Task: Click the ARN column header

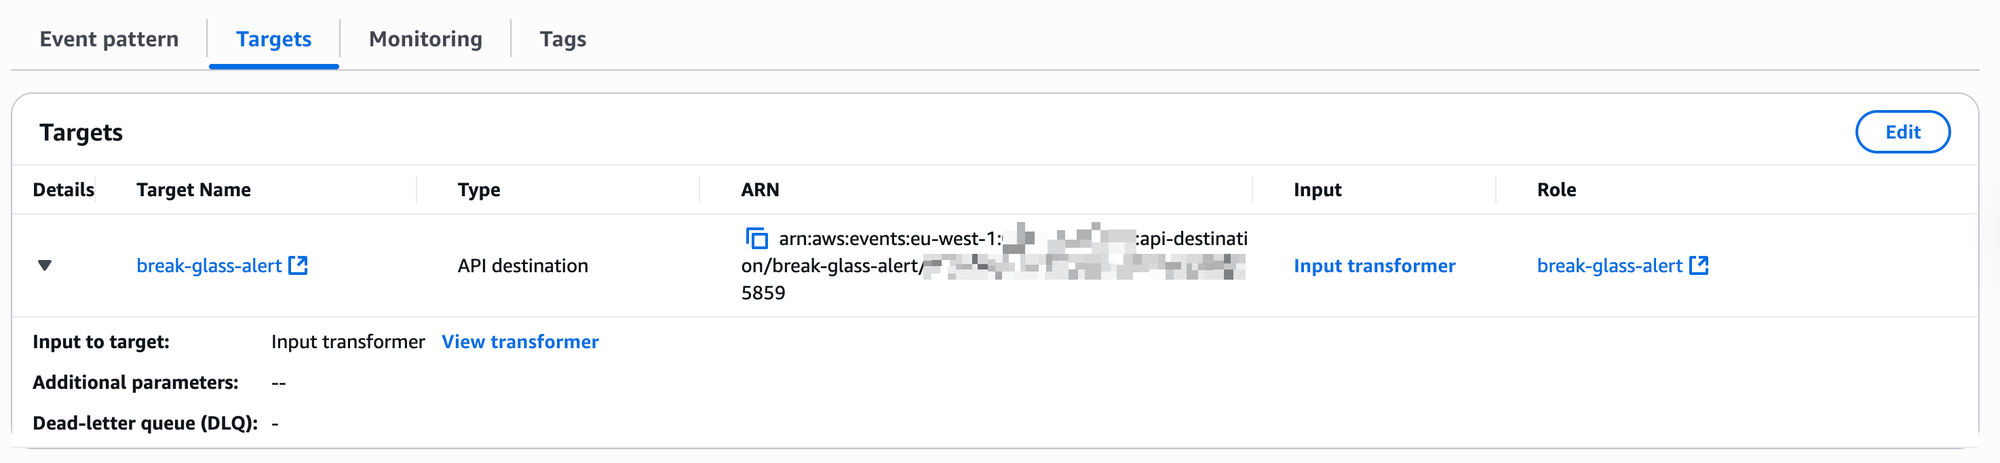Action: [x=760, y=190]
